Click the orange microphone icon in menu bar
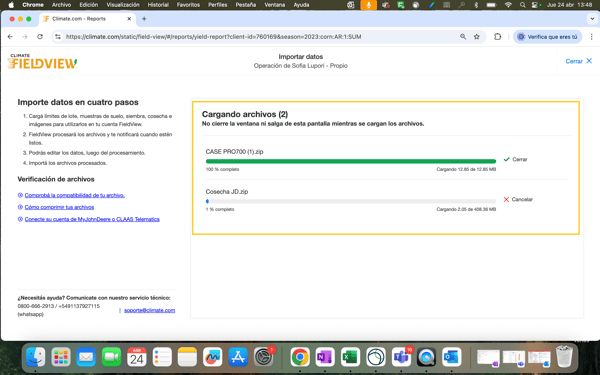The image size is (600, 375). tap(368, 5)
